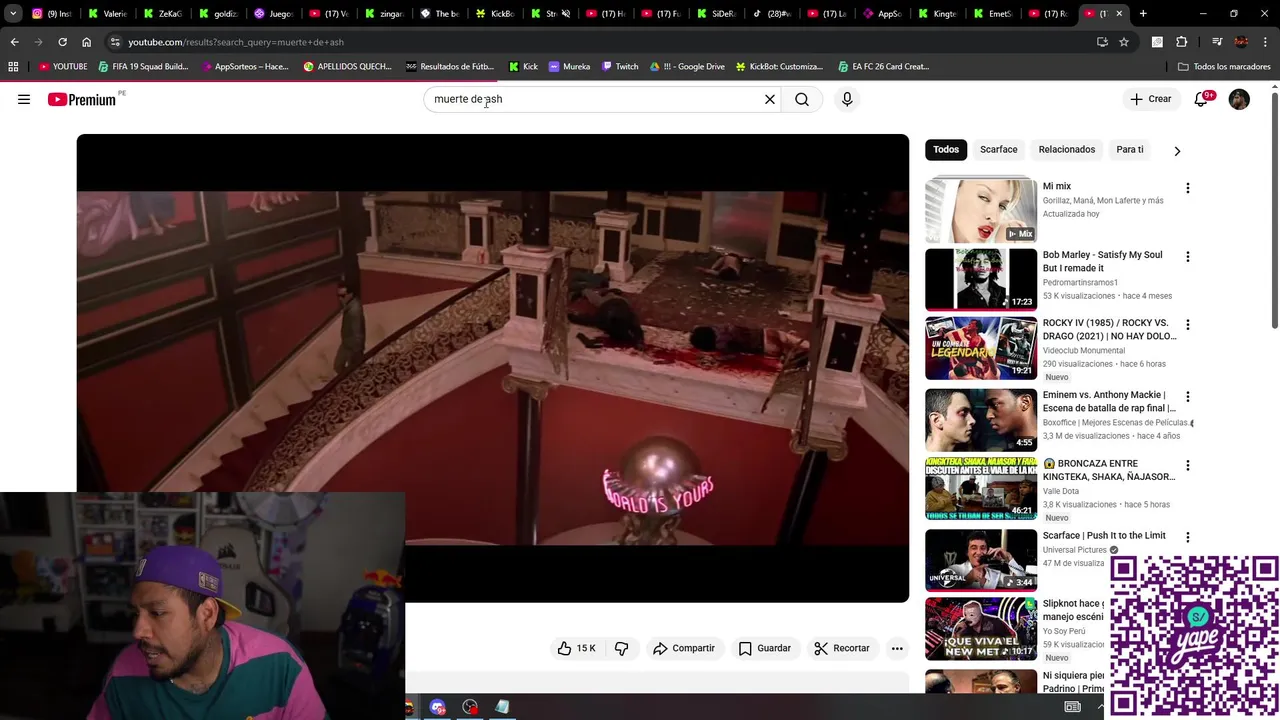Select the Scarface filter chip
1280x720 pixels.
pos(998,149)
